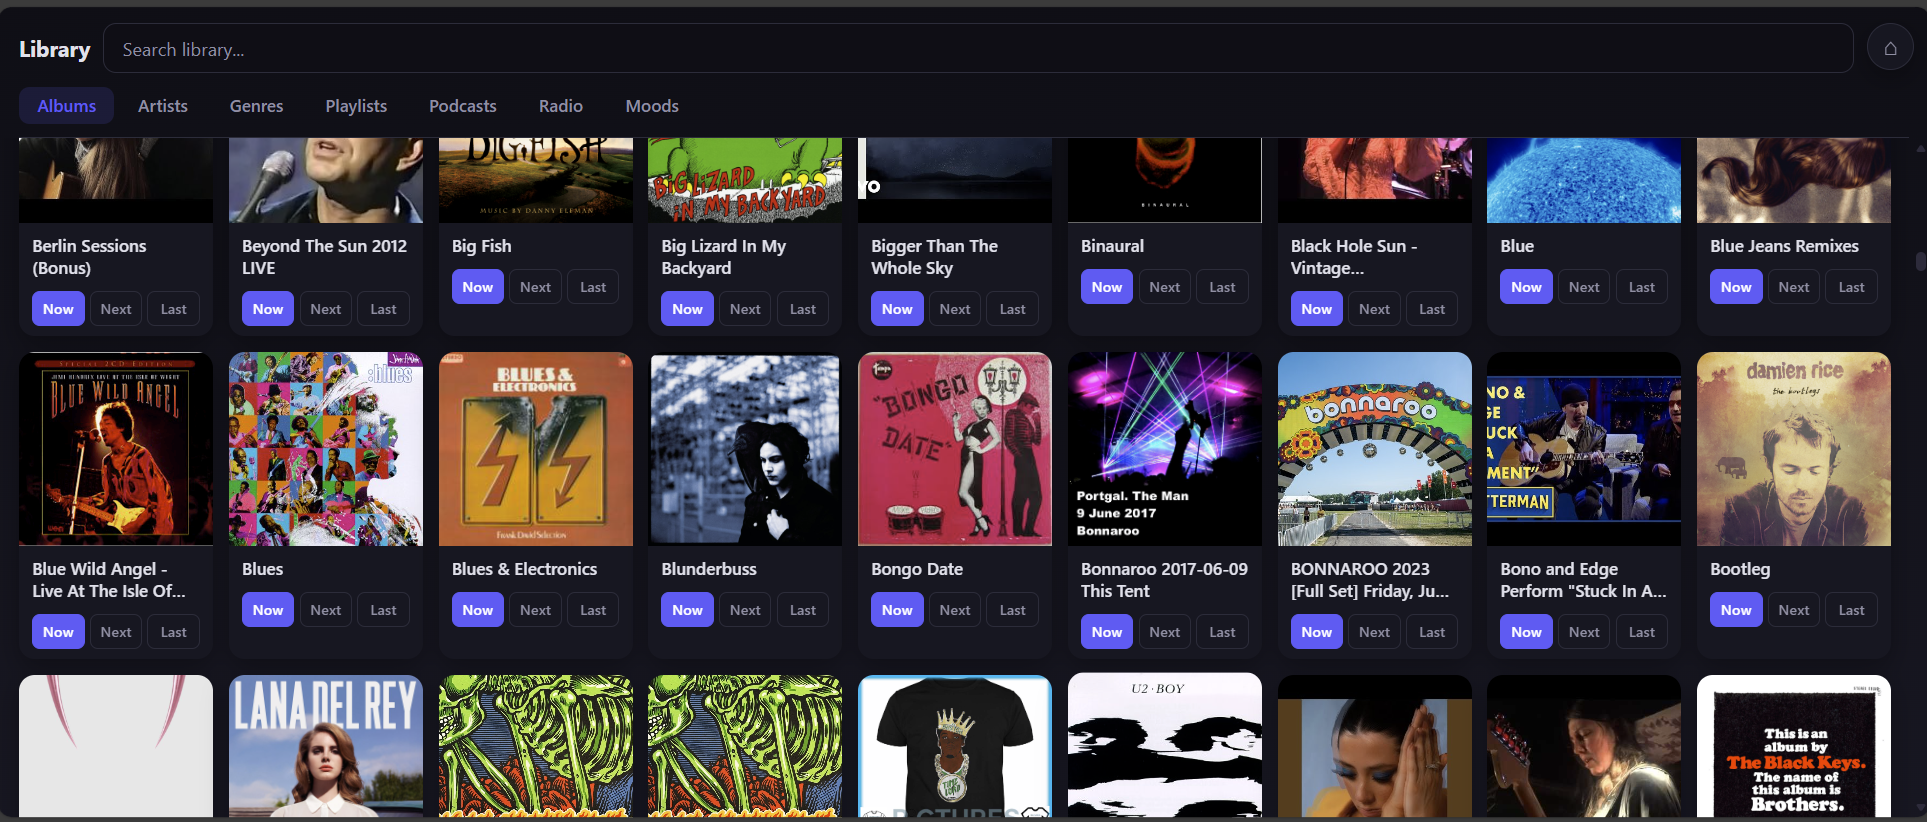
Task: Open the Blues album cover art
Action: point(326,449)
